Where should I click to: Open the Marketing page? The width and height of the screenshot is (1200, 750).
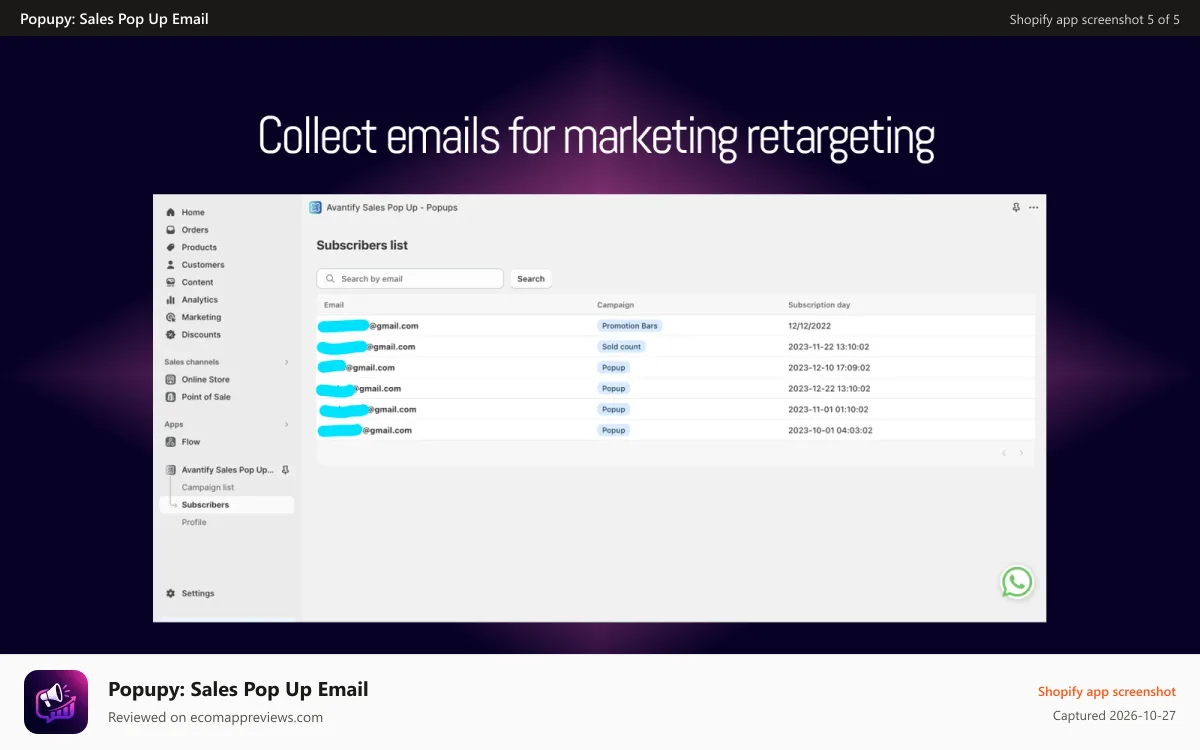(x=201, y=317)
